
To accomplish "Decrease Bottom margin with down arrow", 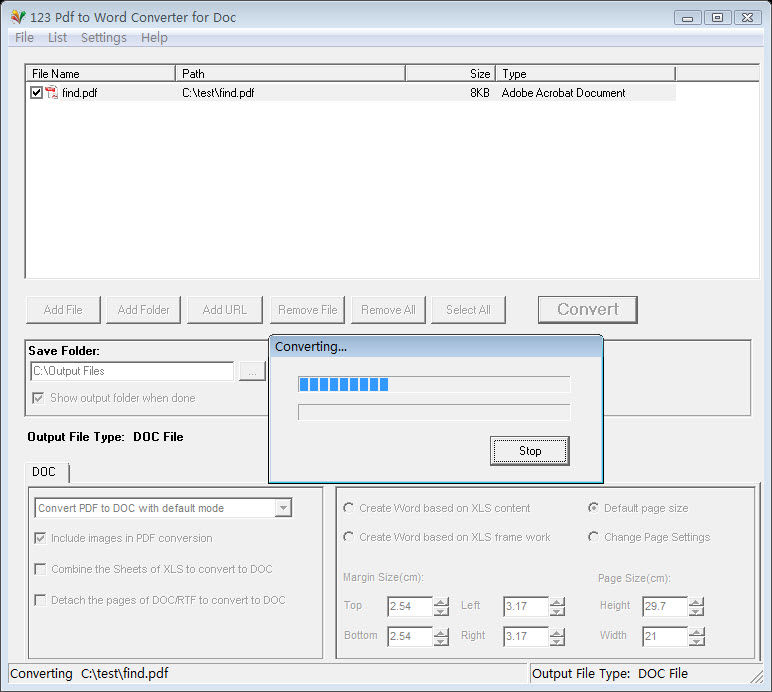I will [442, 641].
